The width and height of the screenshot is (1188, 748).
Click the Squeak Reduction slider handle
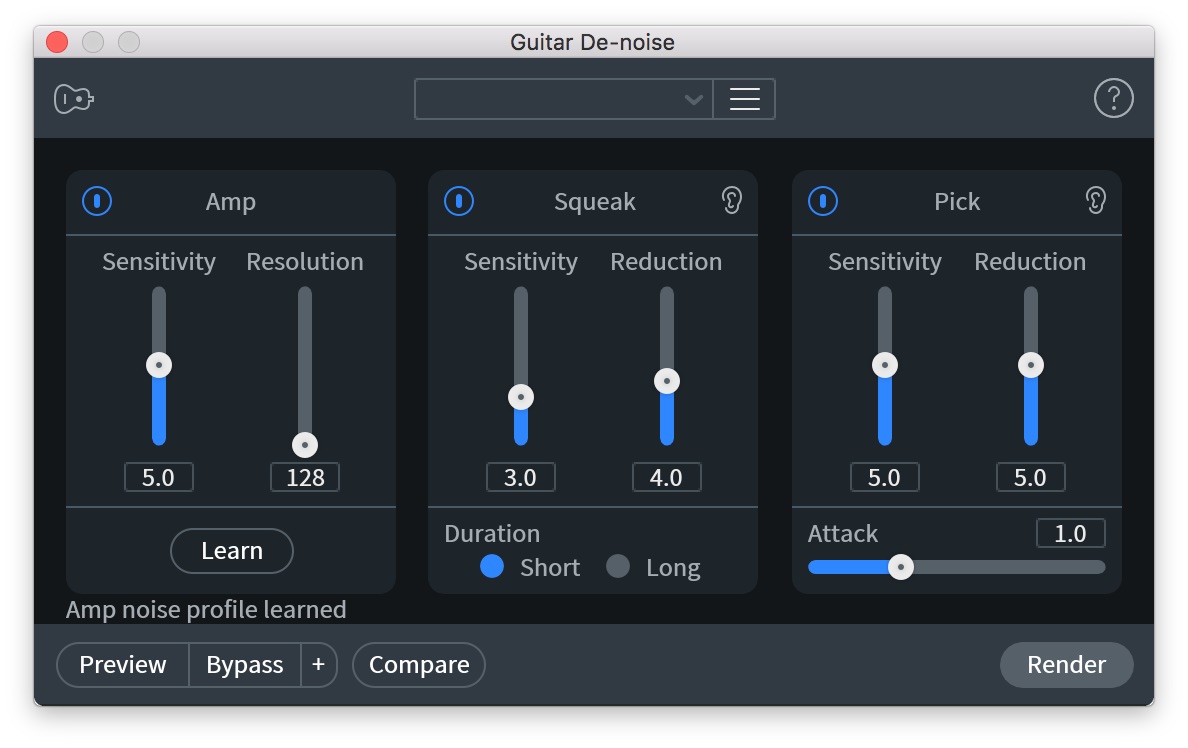pyautogui.click(x=667, y=381)
